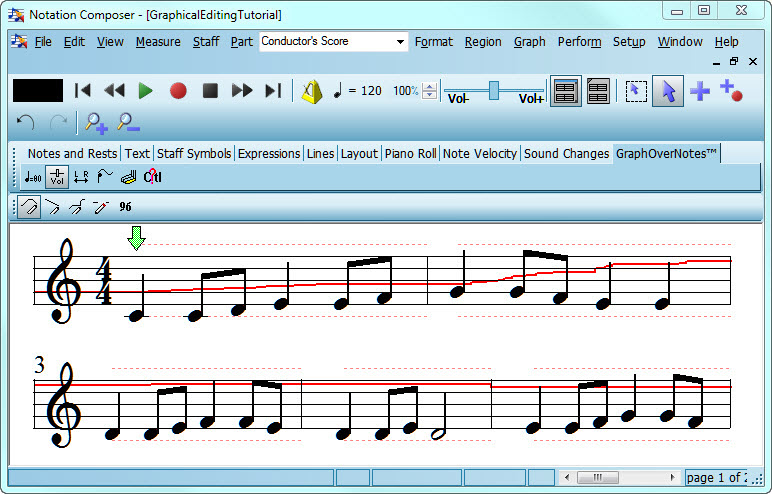Click the Zoom In magnifier icon
This screenshot has height=494, width=772.
pyautogui.click(x=96, y=123)
